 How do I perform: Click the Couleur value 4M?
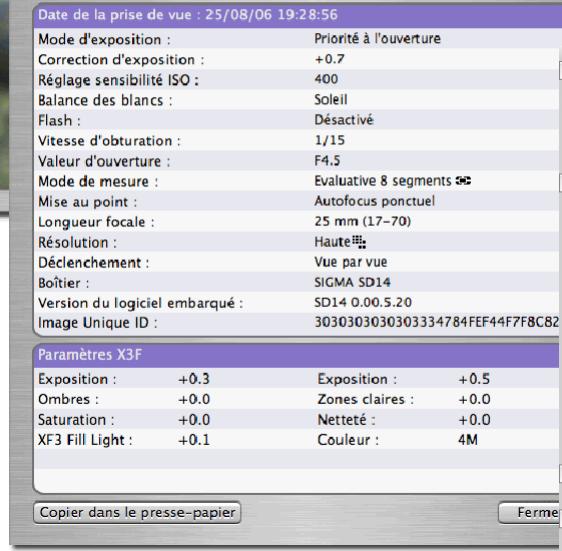tap(468, 440)
